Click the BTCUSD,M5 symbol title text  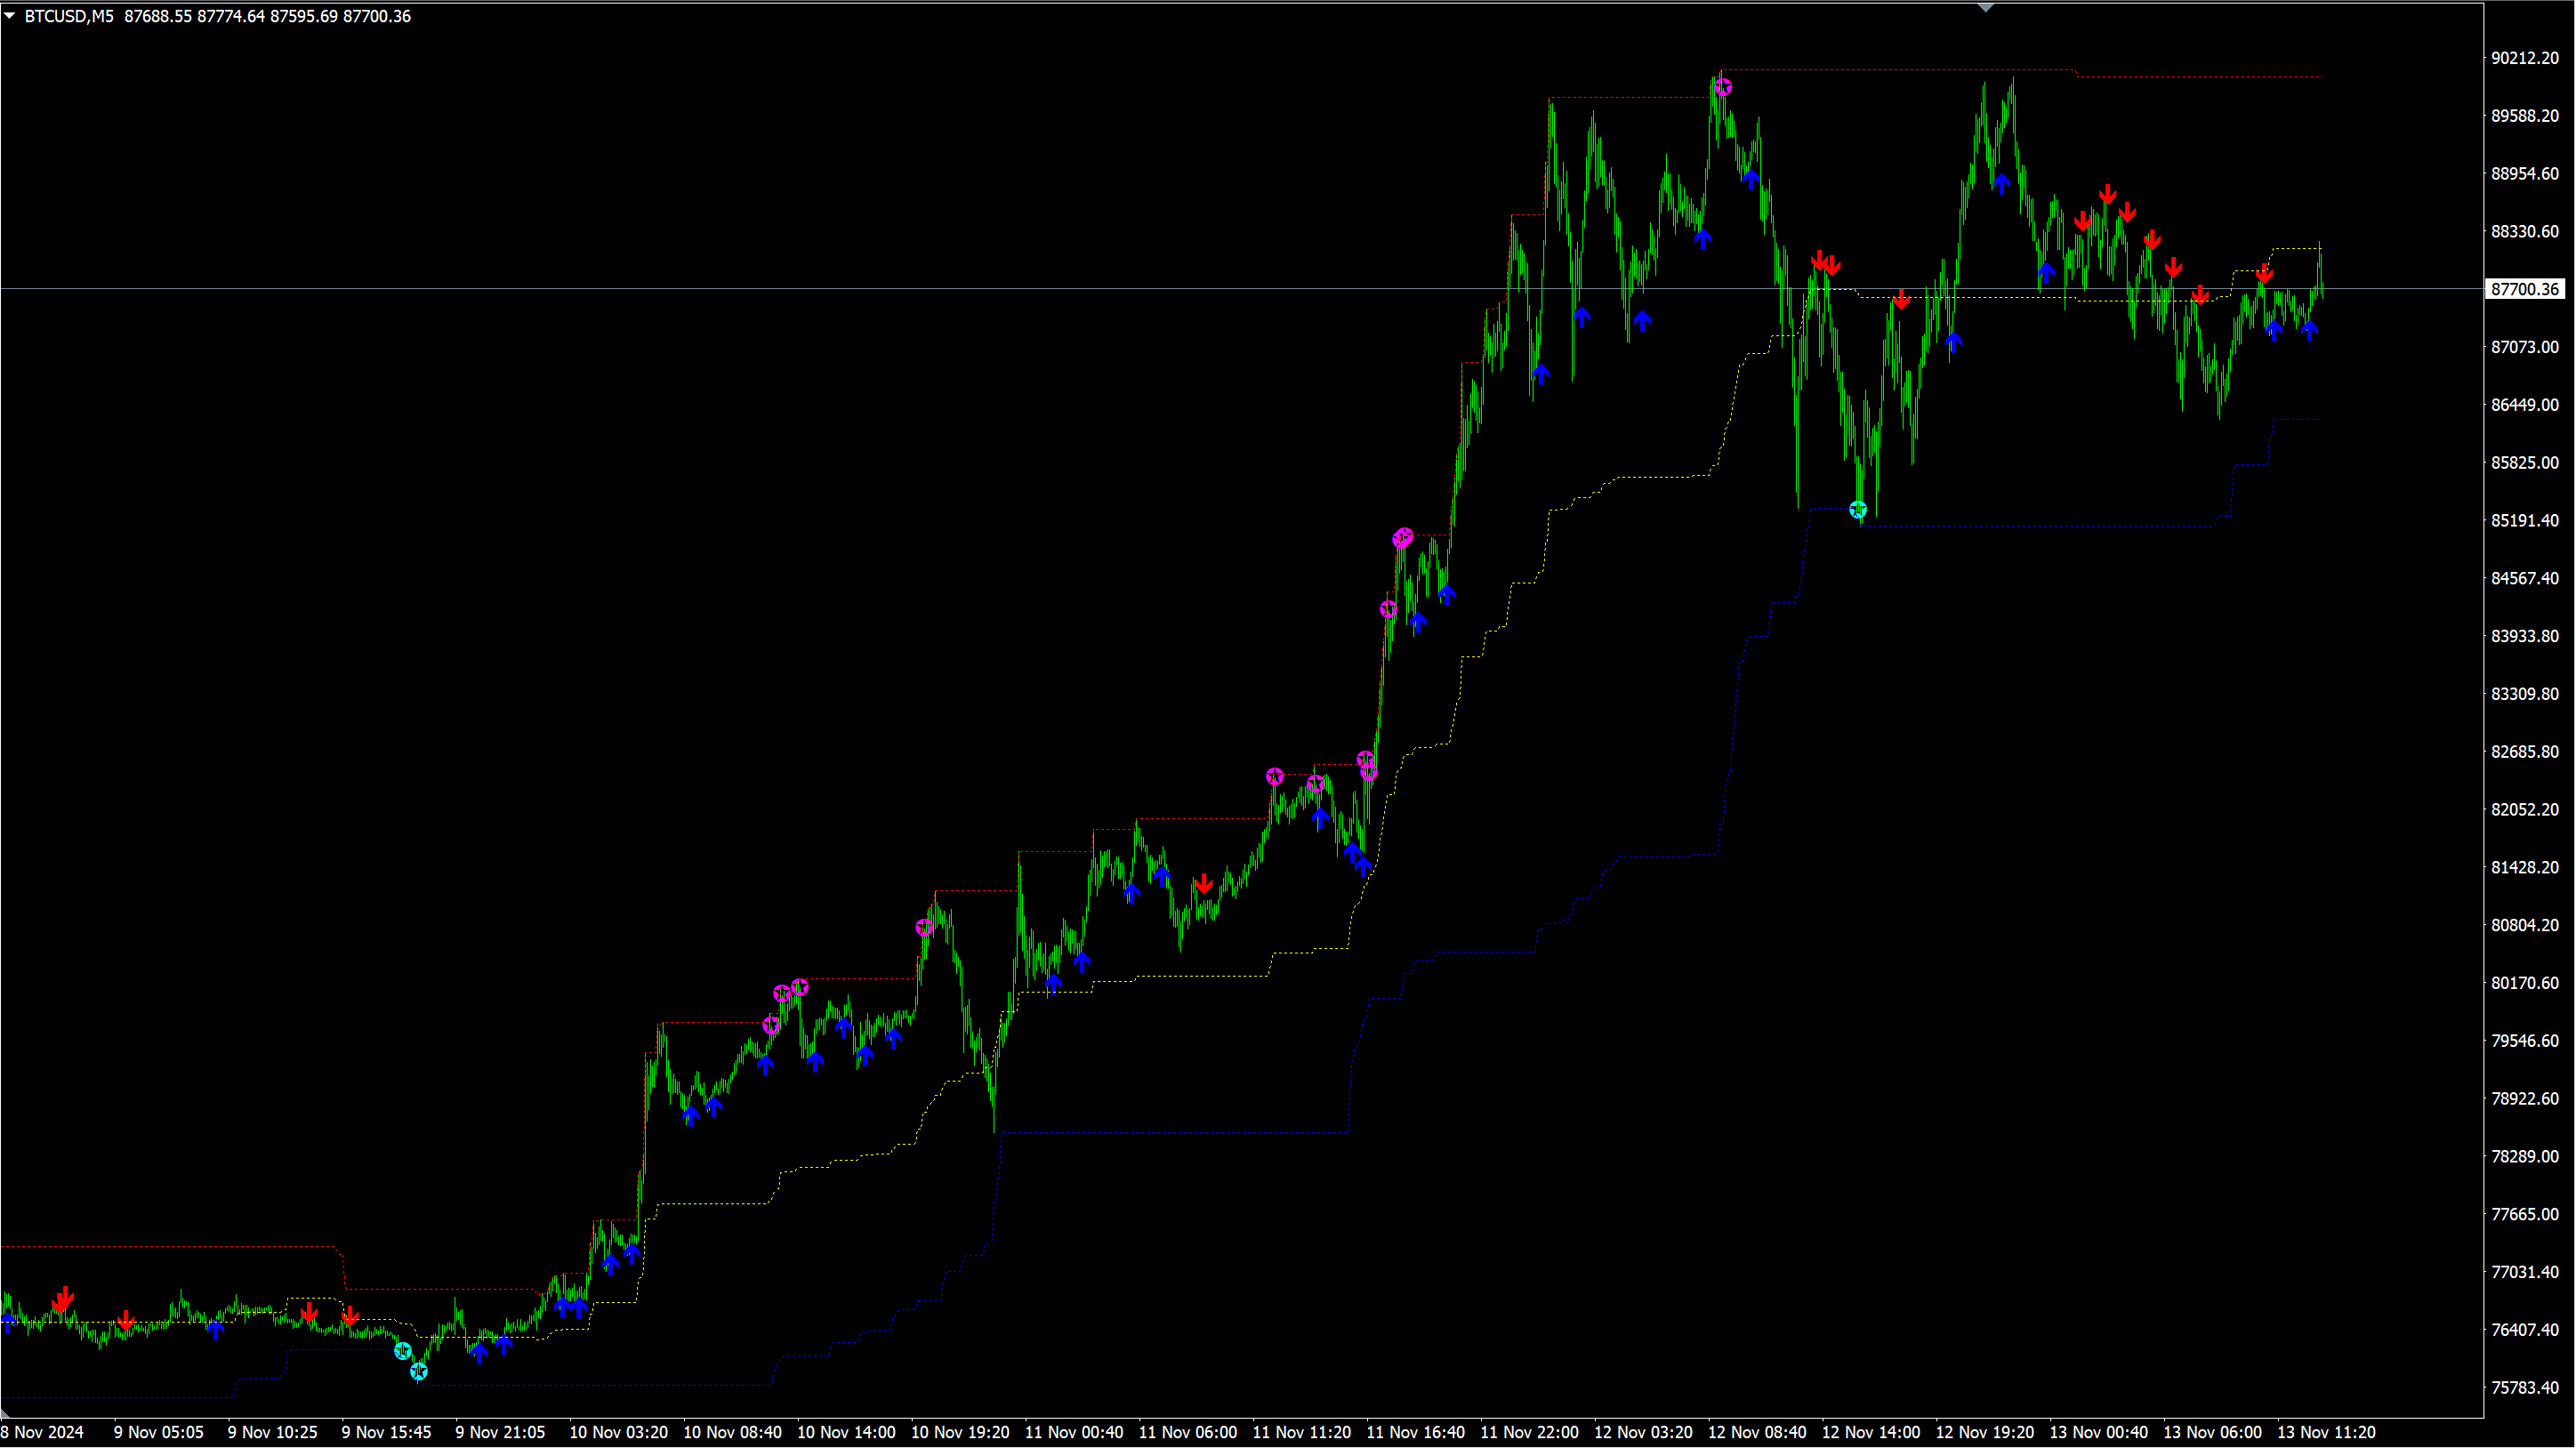click(69, 16)
